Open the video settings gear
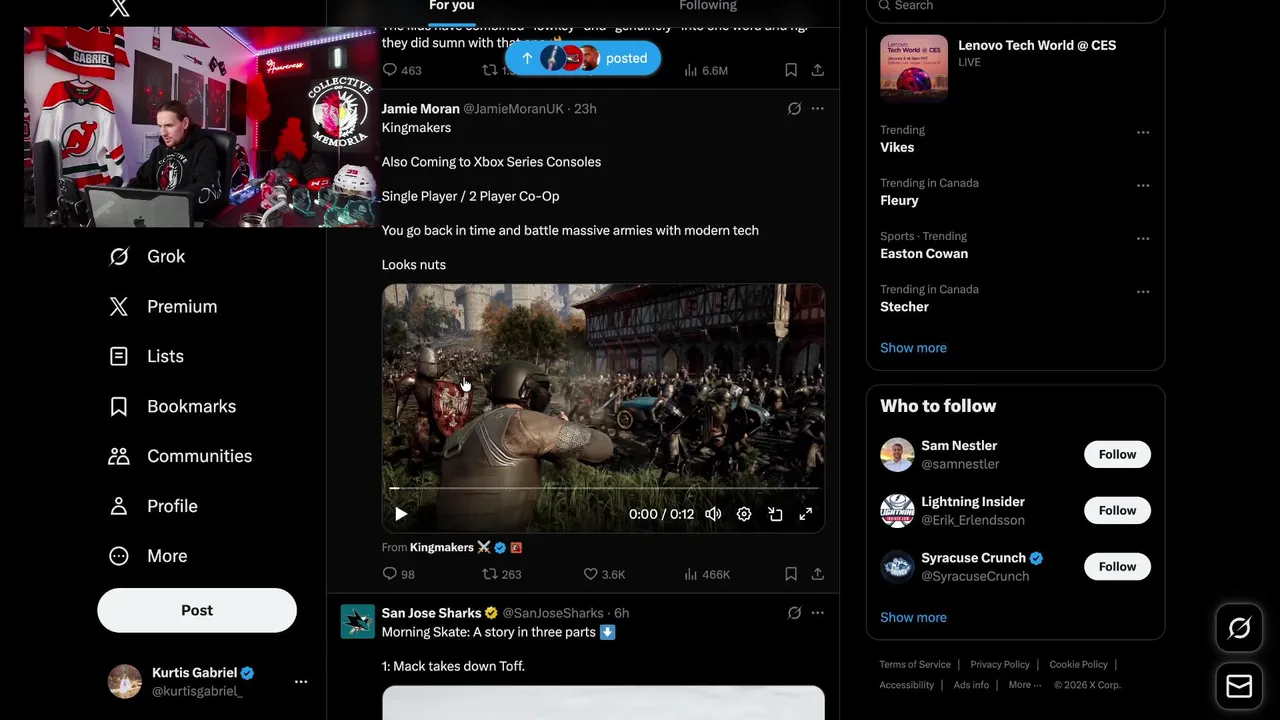Viewport: 1280px width, 720px height. (744, 514)
